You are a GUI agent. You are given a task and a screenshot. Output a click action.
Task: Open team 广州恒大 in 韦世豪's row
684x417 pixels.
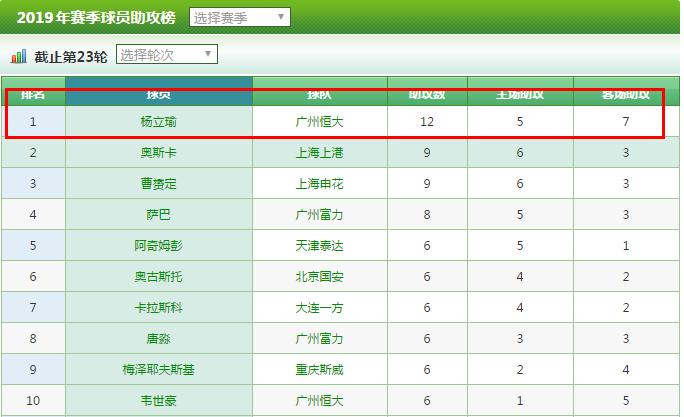tap(319, 400)
